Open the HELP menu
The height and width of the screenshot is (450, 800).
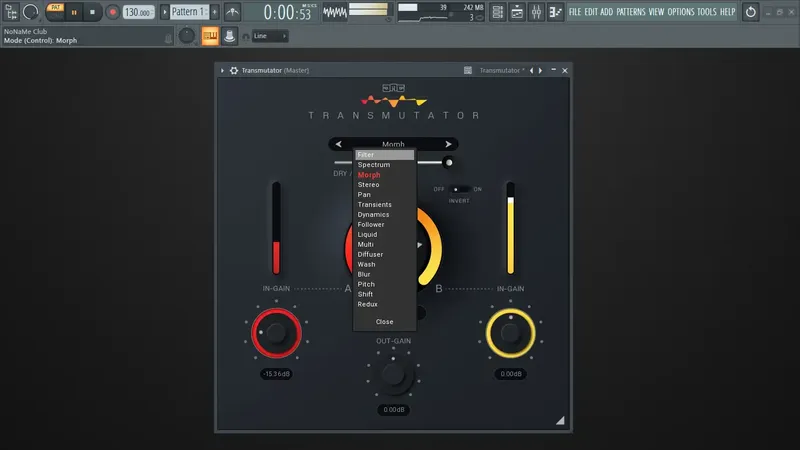click(728, 12)
